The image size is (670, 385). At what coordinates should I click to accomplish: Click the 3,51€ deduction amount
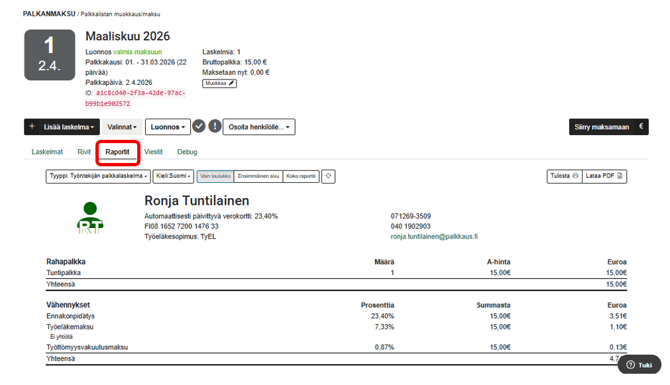pyautogui.click(x=618, y=316)
